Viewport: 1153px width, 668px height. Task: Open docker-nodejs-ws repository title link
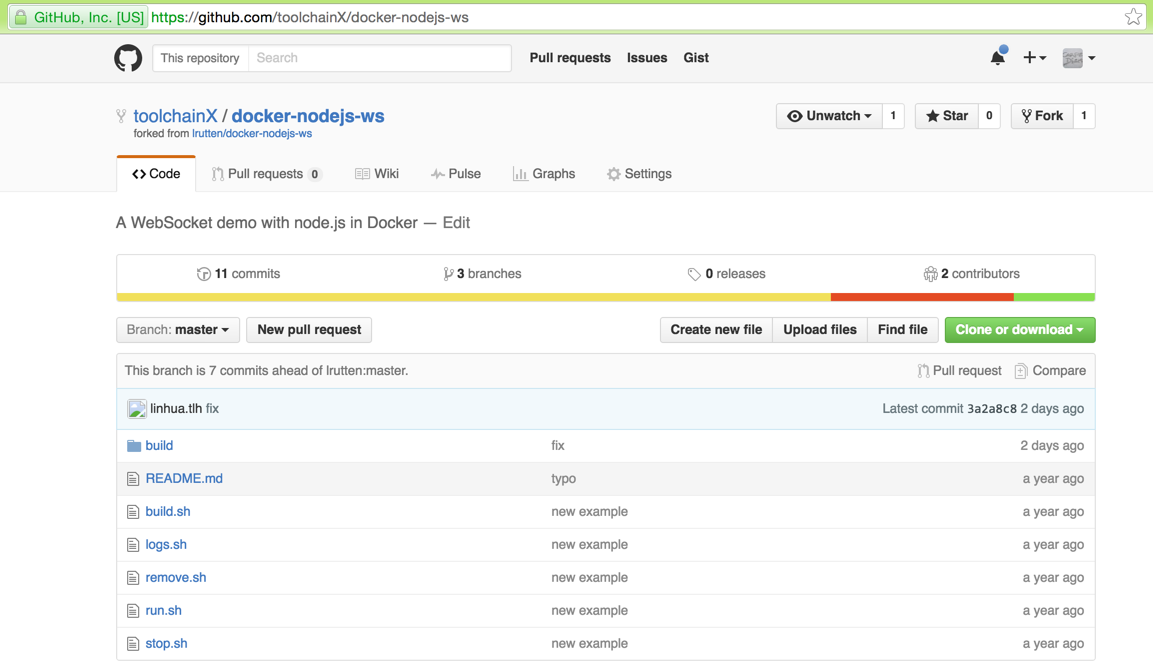pos(308,116)
